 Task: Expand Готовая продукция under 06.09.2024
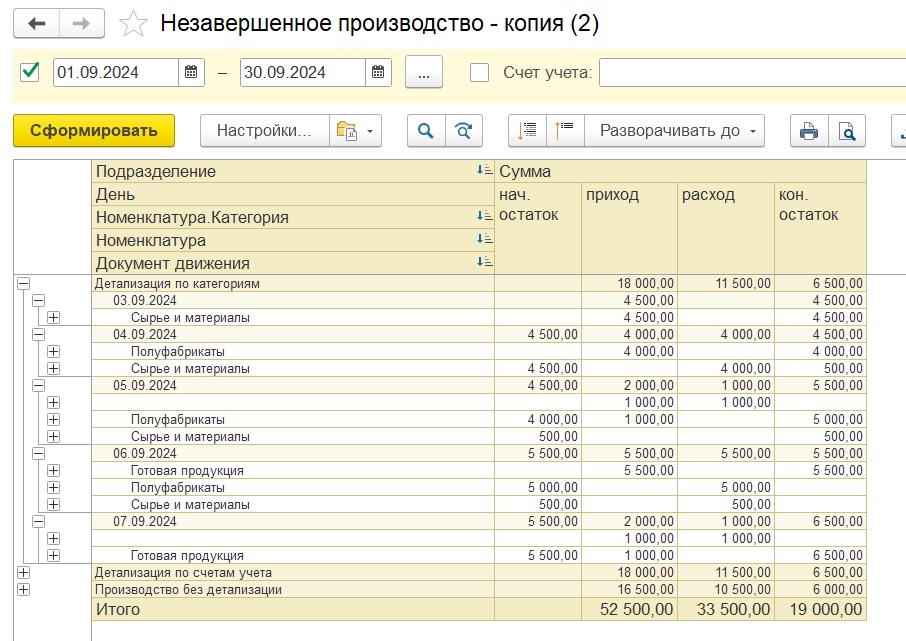click(x=53, y=470)
